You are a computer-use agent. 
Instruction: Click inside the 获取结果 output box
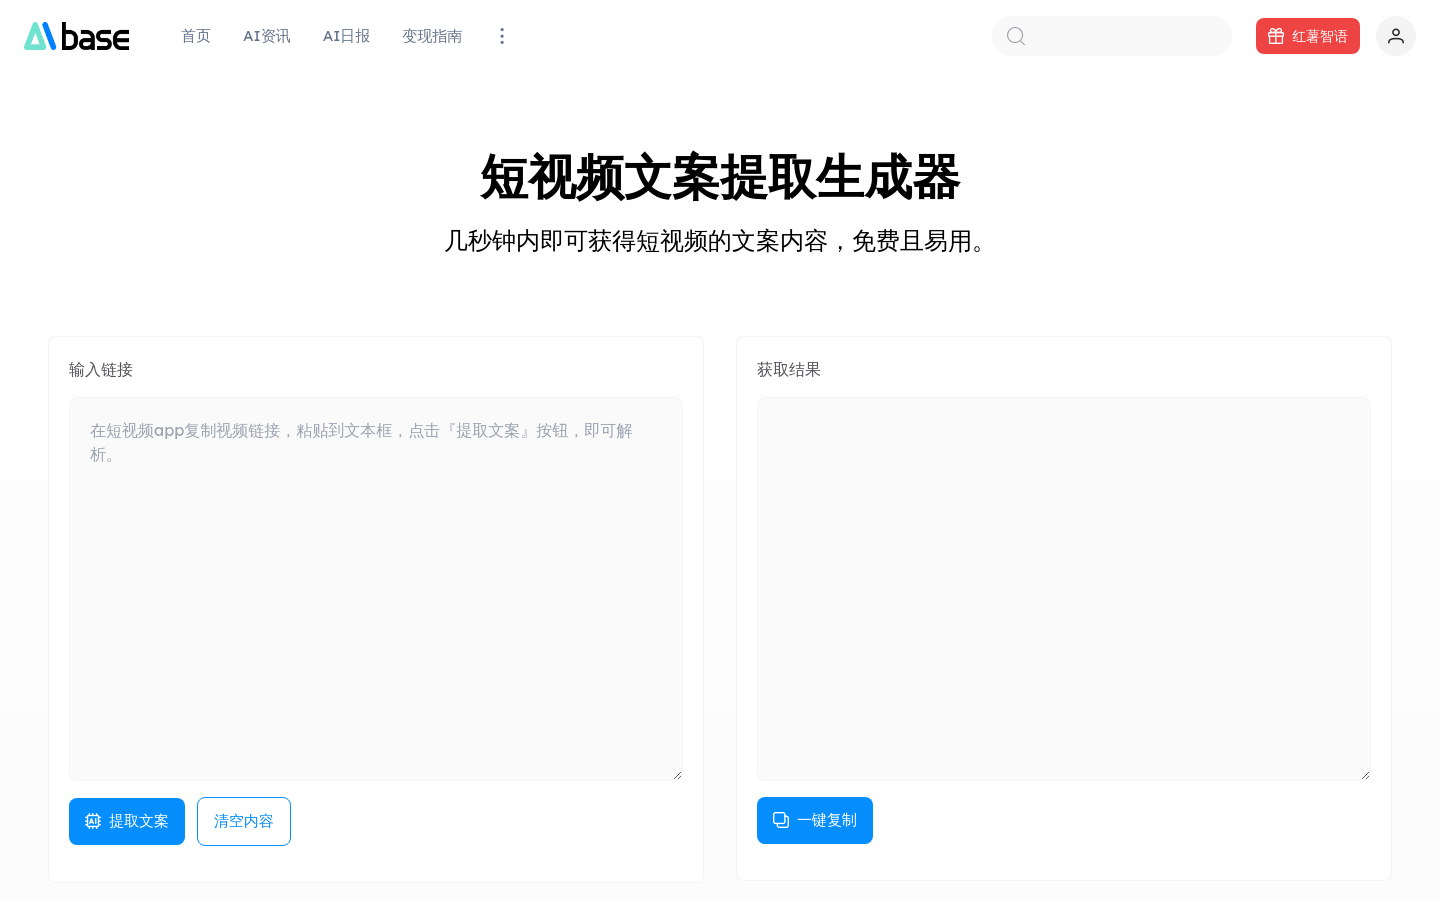1063,588
